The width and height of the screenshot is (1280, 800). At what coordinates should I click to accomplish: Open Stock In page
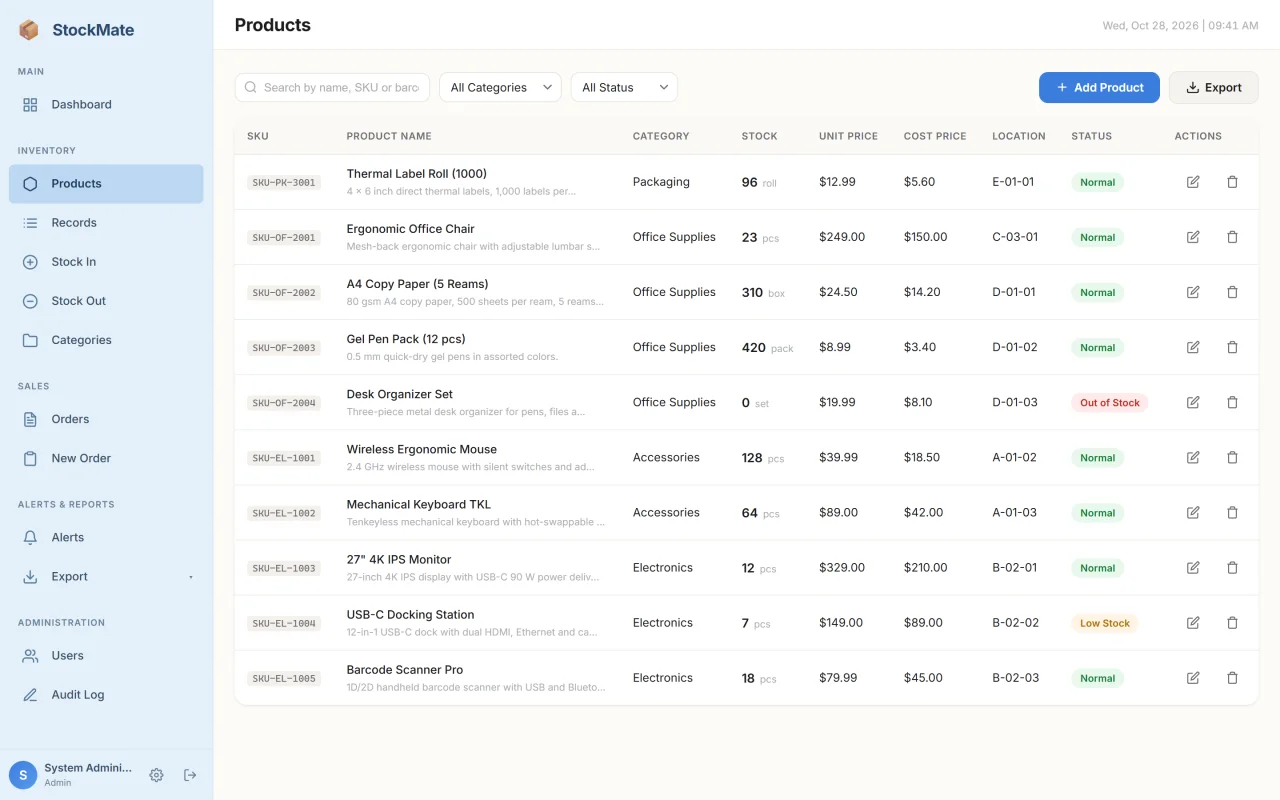[106, 261]
